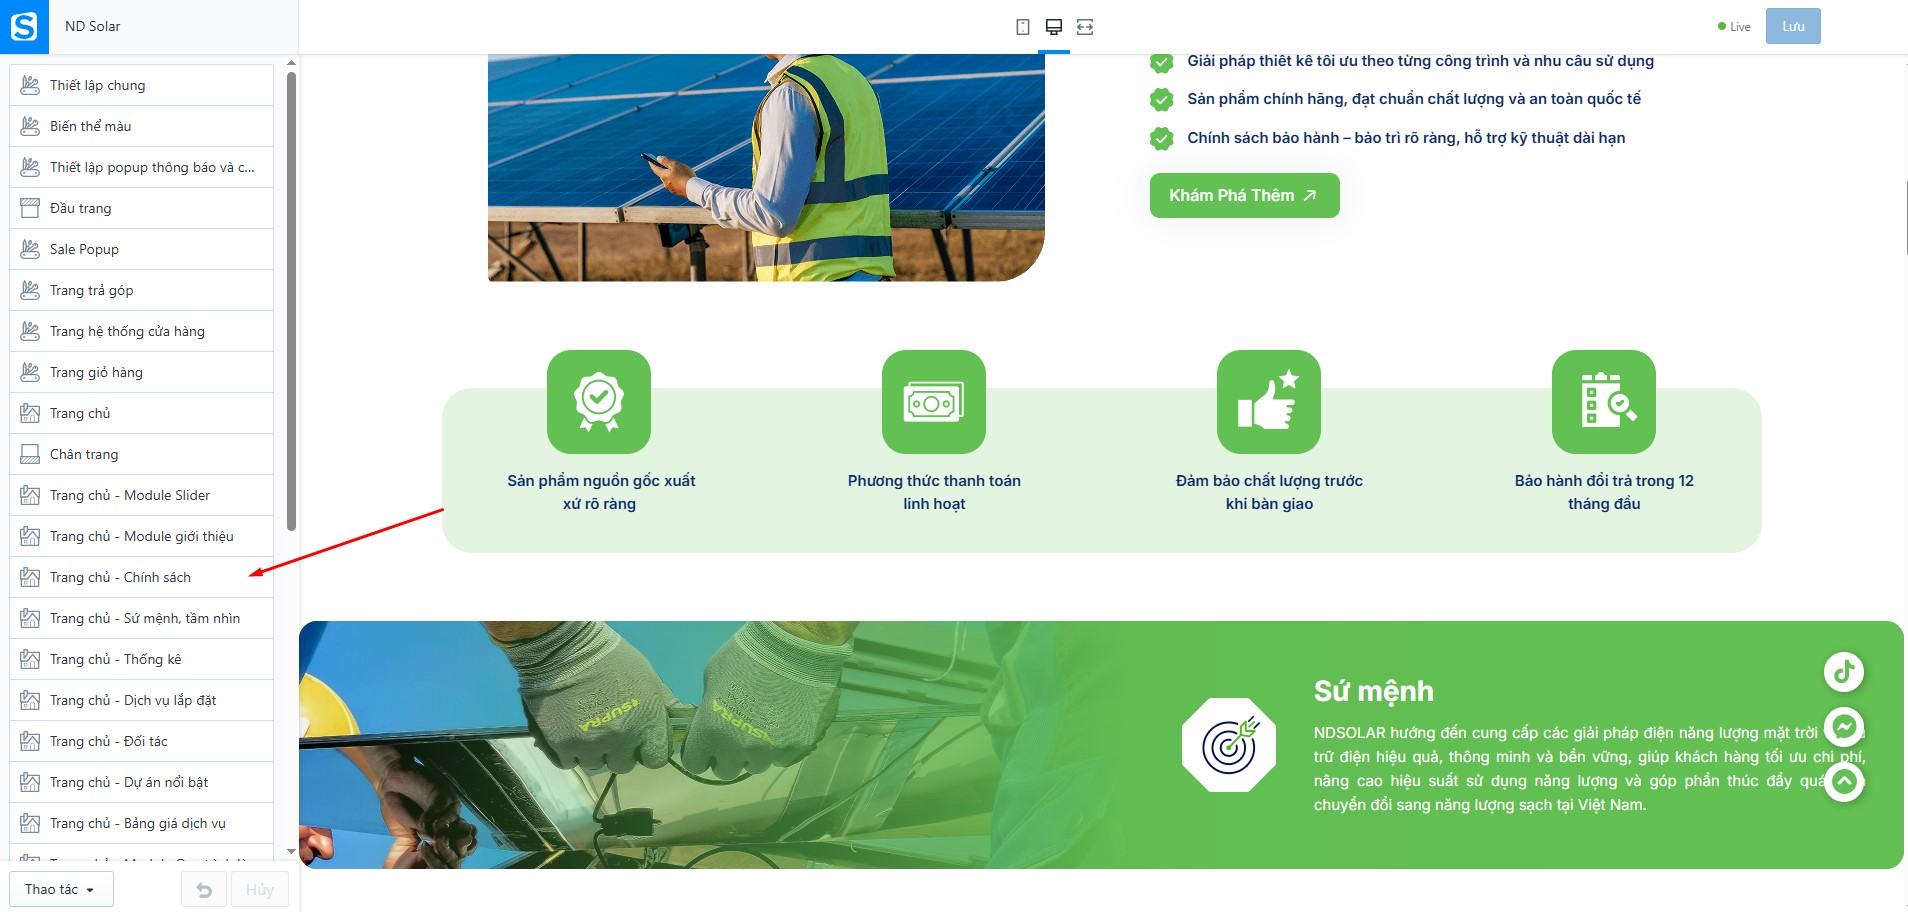Click 'Đảm bảo chất lượng trước khi bàn giao'
This screenshot has height=912, width=1908.
point(1269,492)
